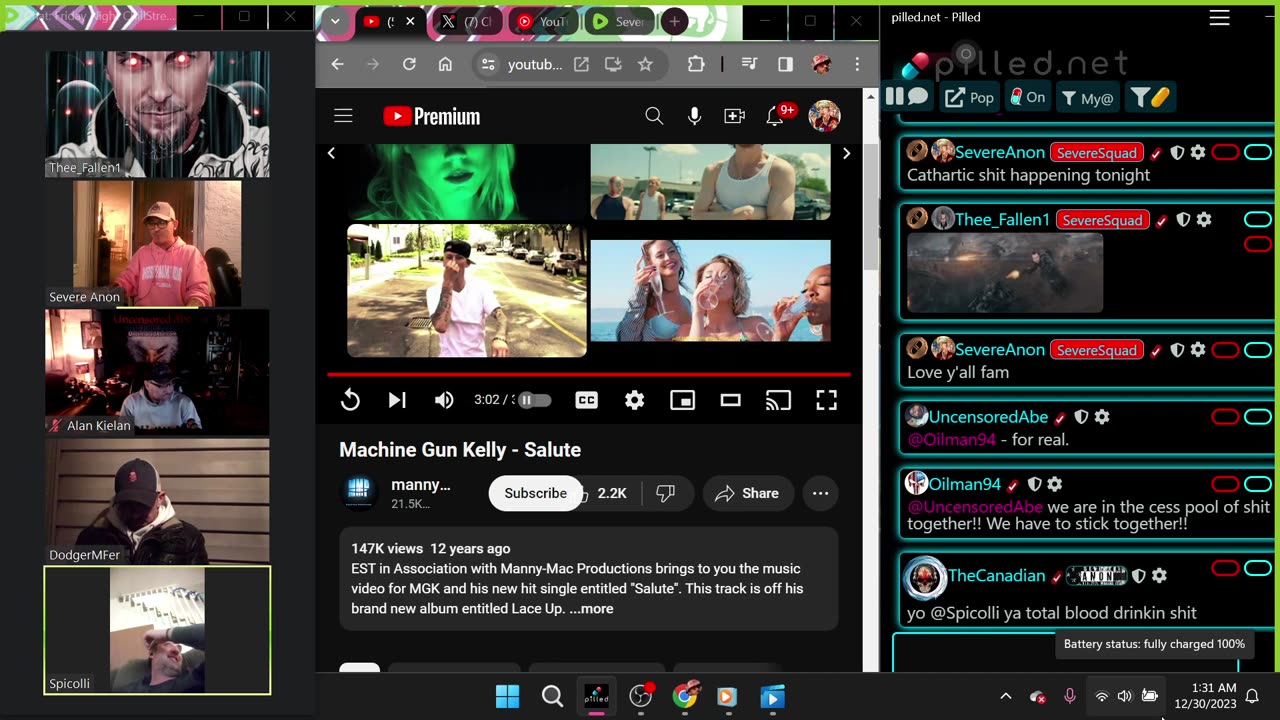Mute the video volume speaker

click(x=444, y=400)
